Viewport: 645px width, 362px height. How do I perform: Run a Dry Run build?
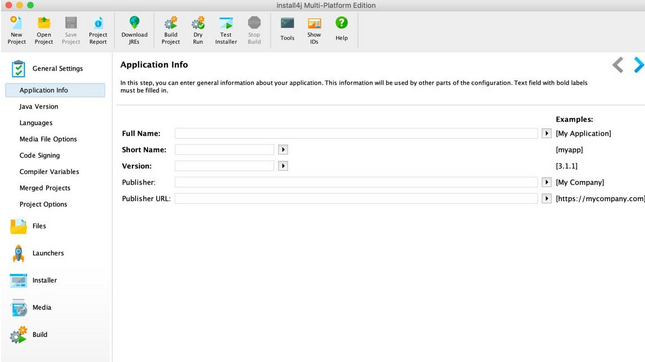198,23
